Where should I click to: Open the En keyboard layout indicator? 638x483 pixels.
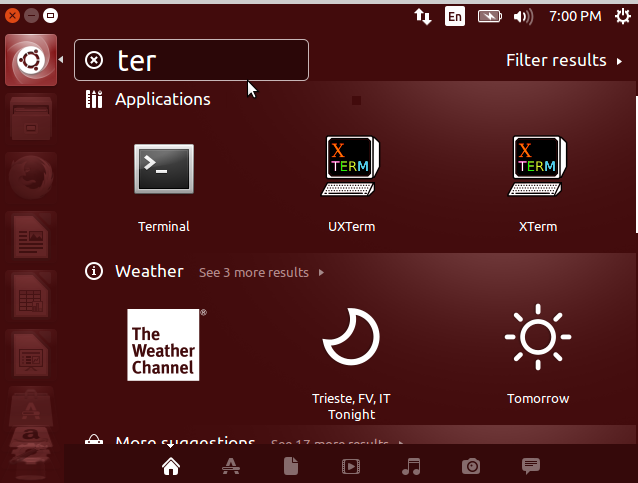(x=455, y=17)
